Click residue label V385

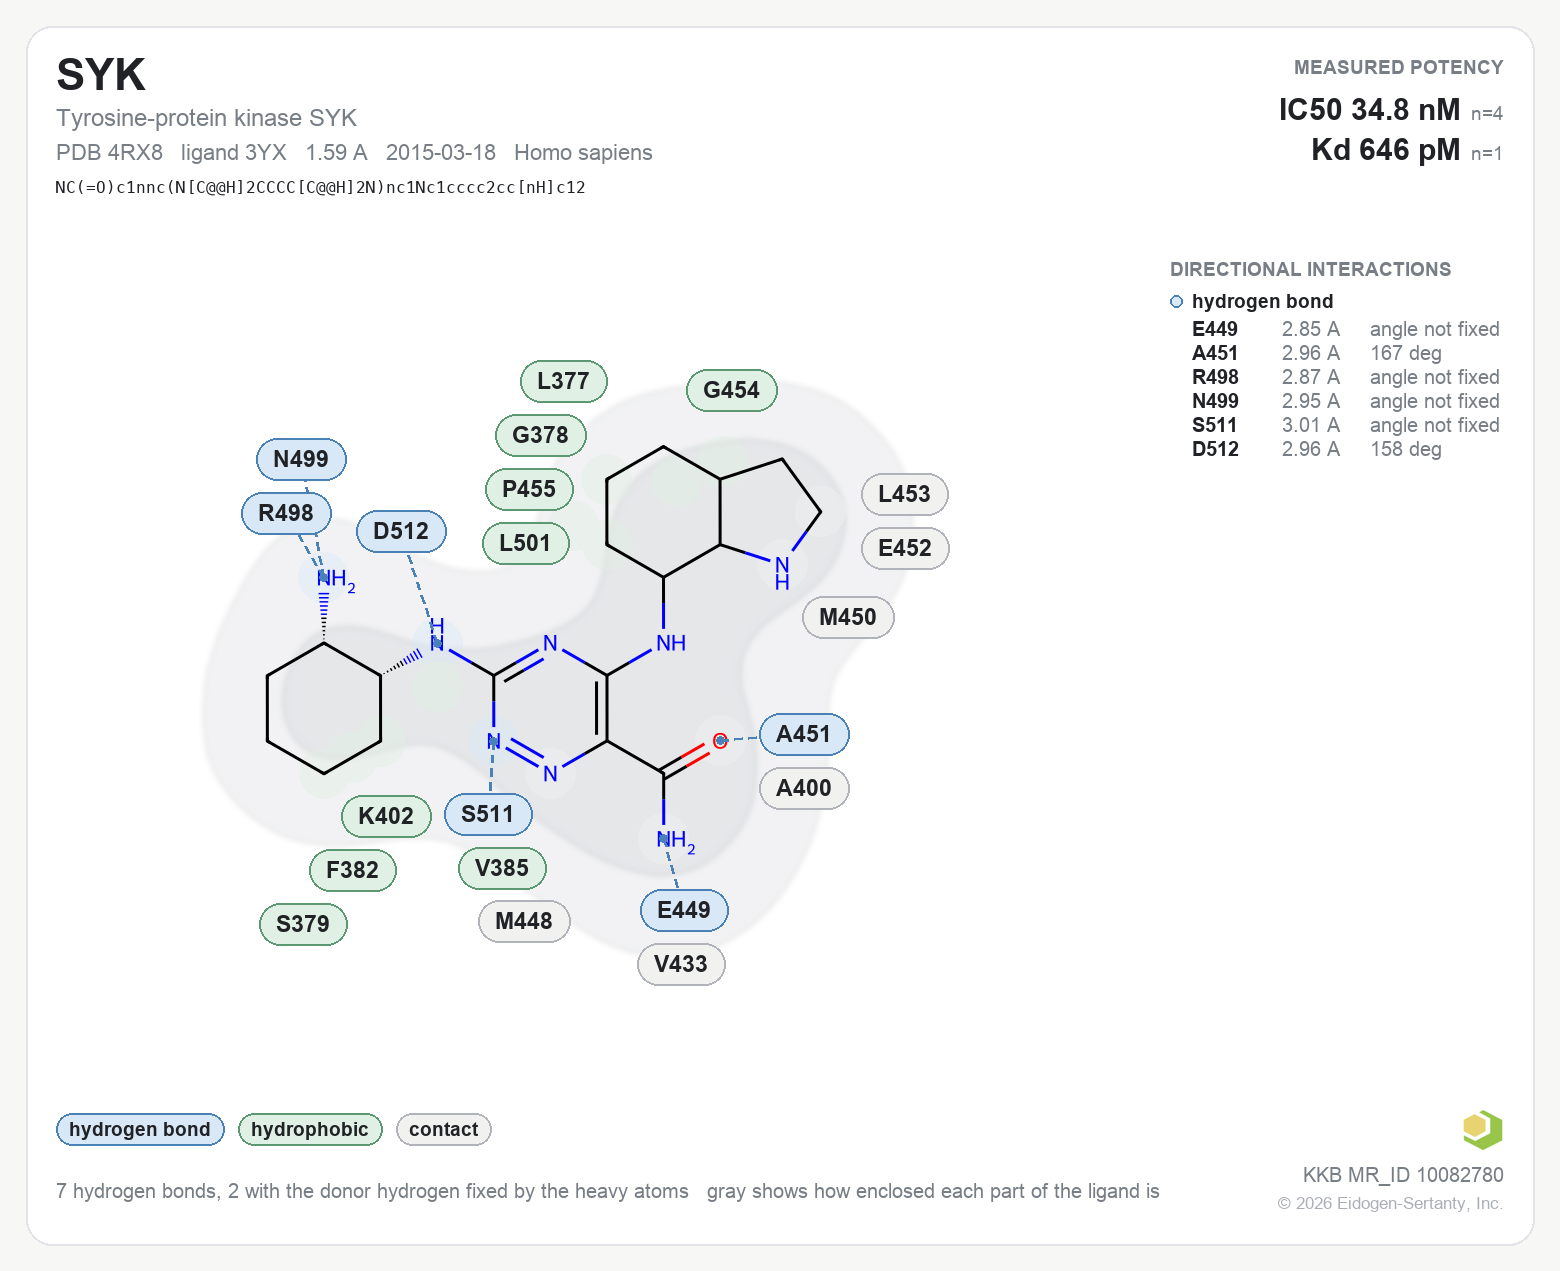click(x=503, y=868)
